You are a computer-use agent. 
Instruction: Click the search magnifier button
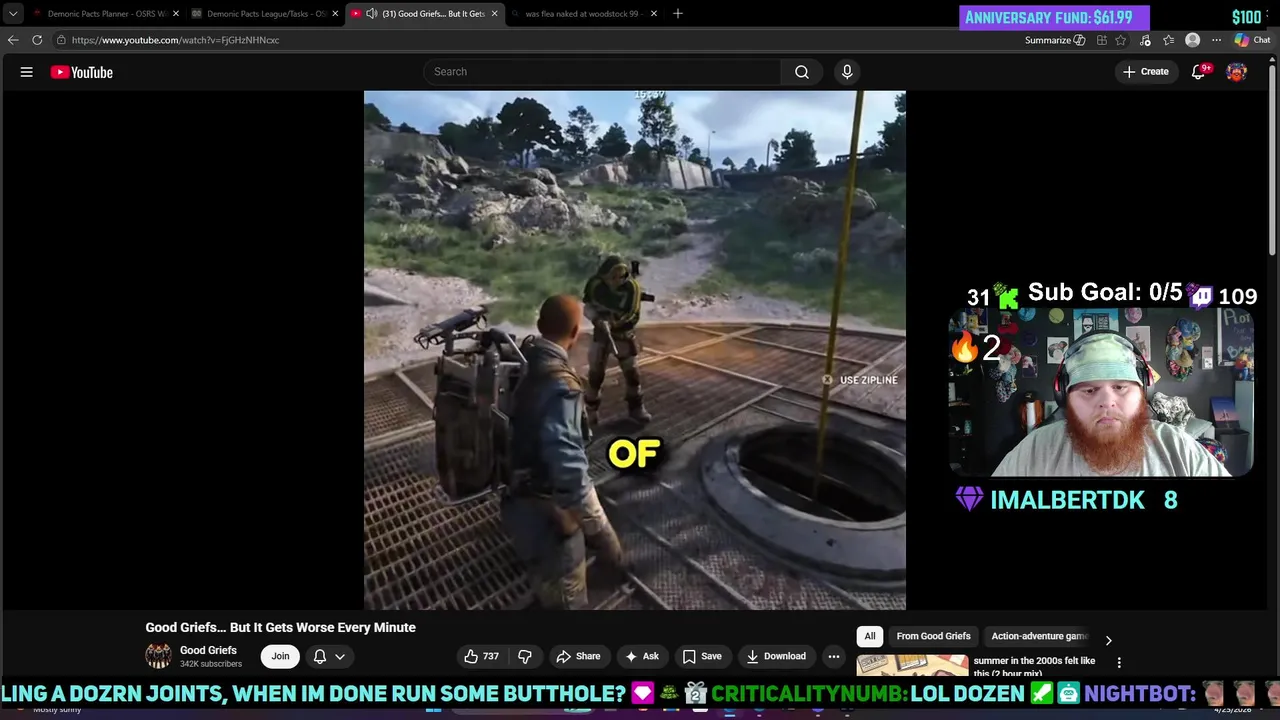tap(802, 72)
